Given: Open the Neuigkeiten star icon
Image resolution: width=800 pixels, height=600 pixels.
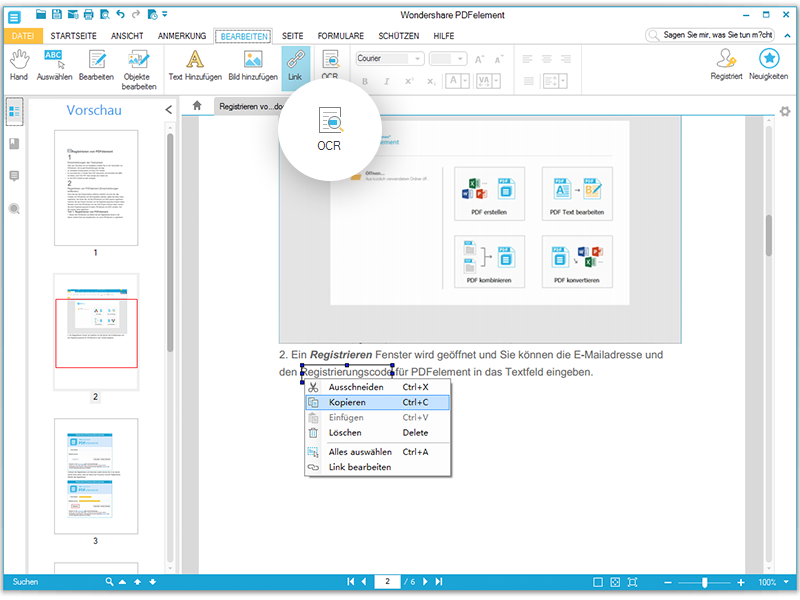Looking at the screenshot, I should coord(768,64).
